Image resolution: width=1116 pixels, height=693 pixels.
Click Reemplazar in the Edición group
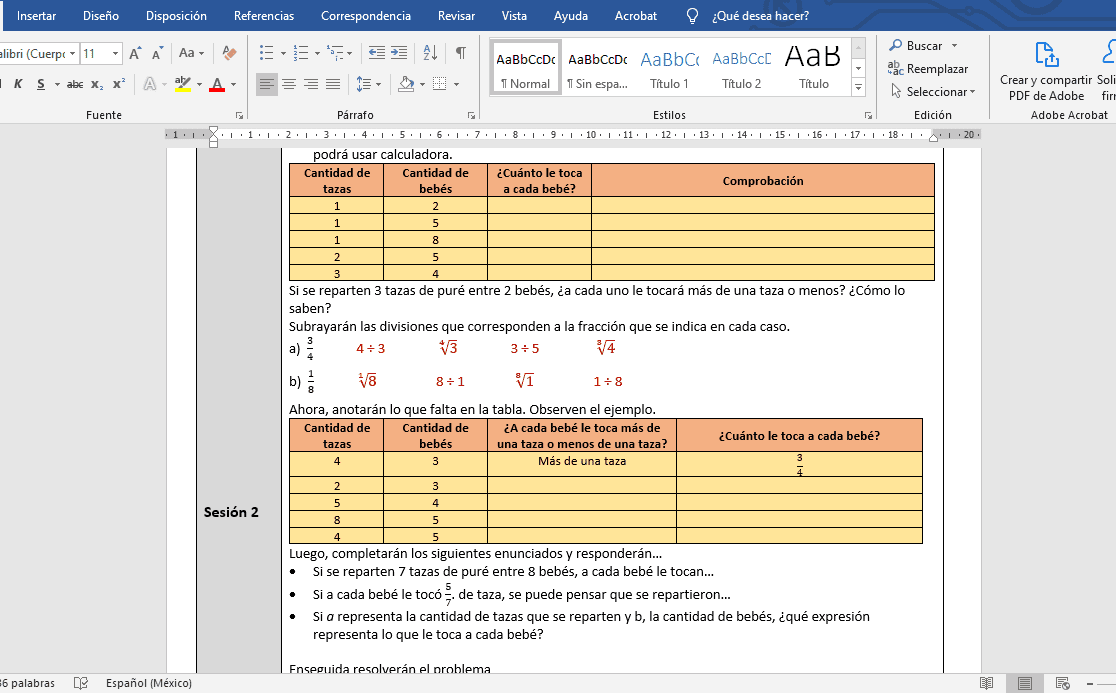point(928,69)
